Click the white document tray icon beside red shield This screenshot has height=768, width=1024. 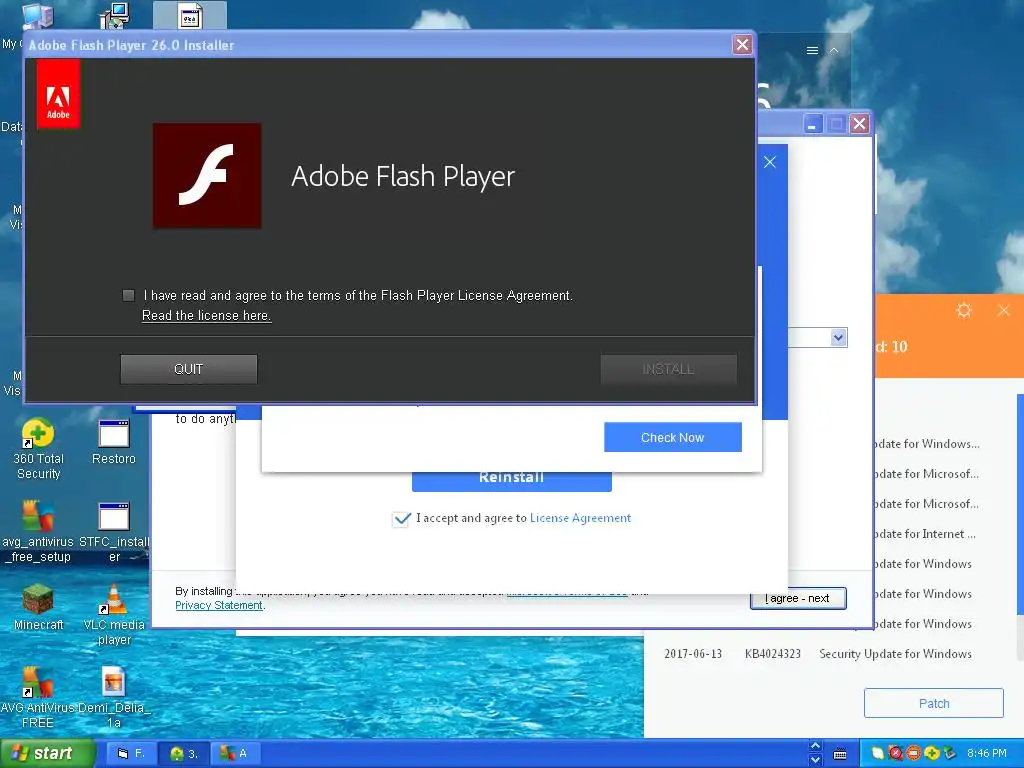(878, 753)
